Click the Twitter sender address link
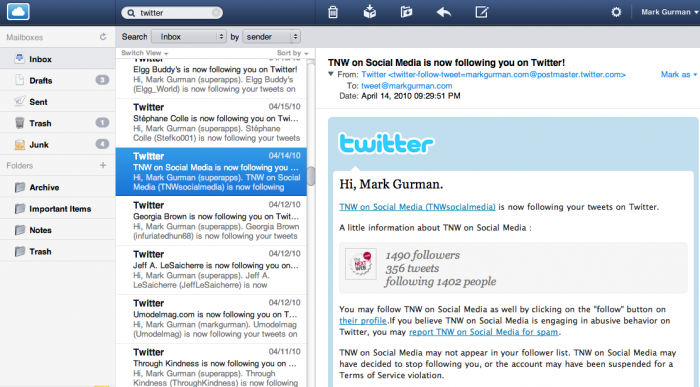700x387 pixels. tap(493, 75)
